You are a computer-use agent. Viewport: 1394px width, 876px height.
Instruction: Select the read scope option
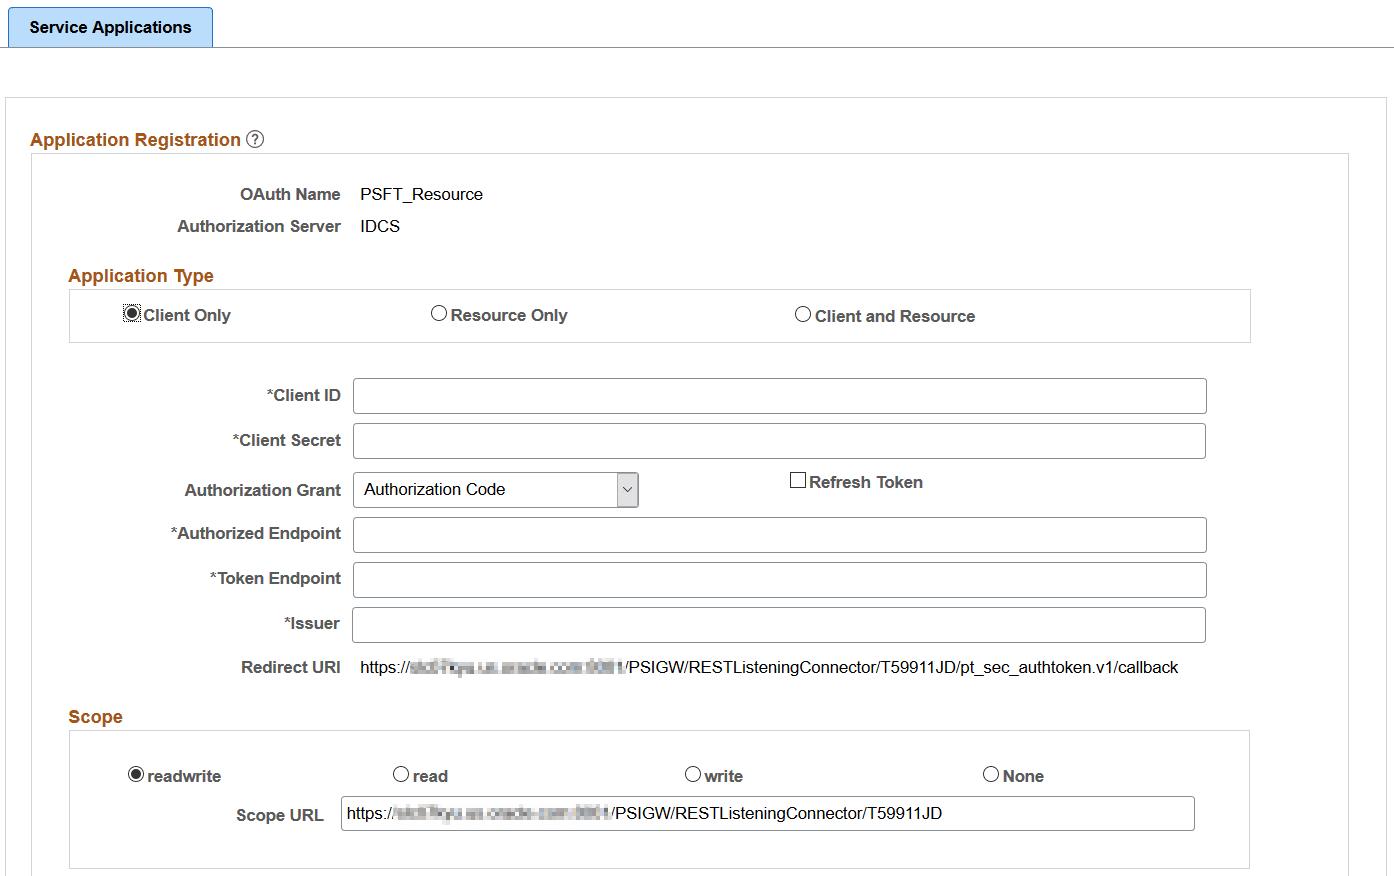tap(401, 774)
